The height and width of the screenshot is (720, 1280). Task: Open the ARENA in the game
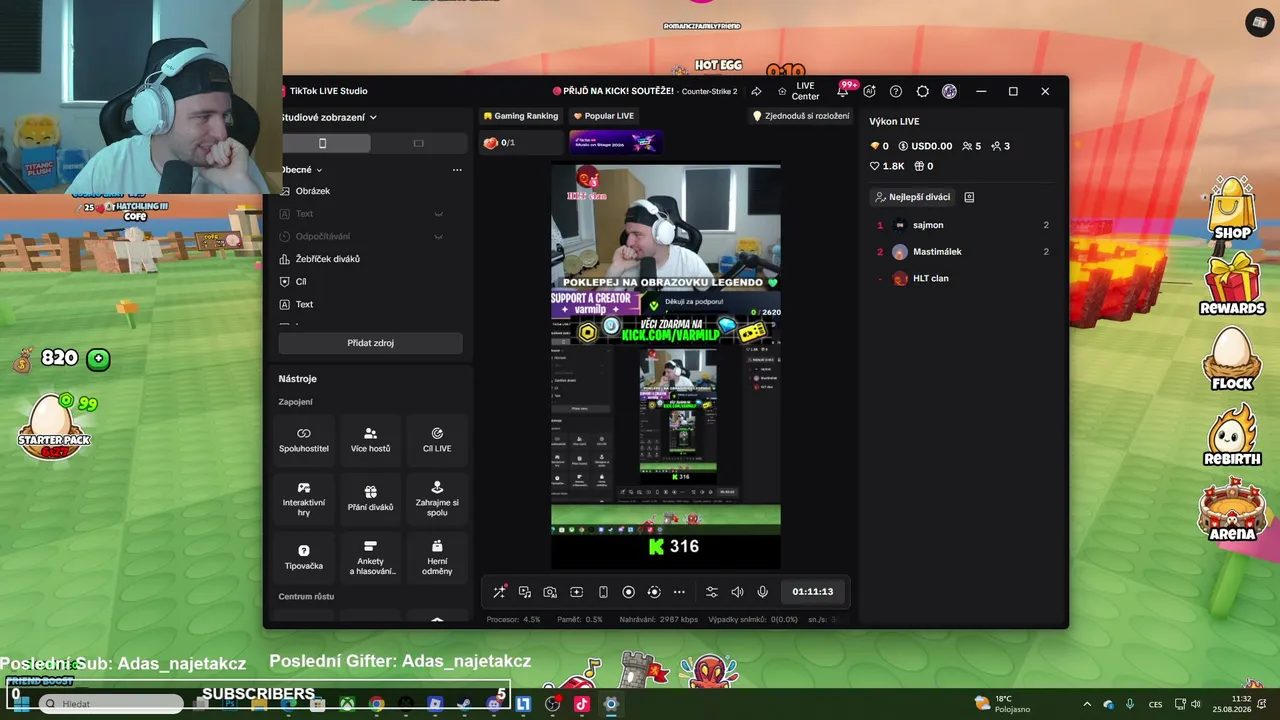point(1232,510)
